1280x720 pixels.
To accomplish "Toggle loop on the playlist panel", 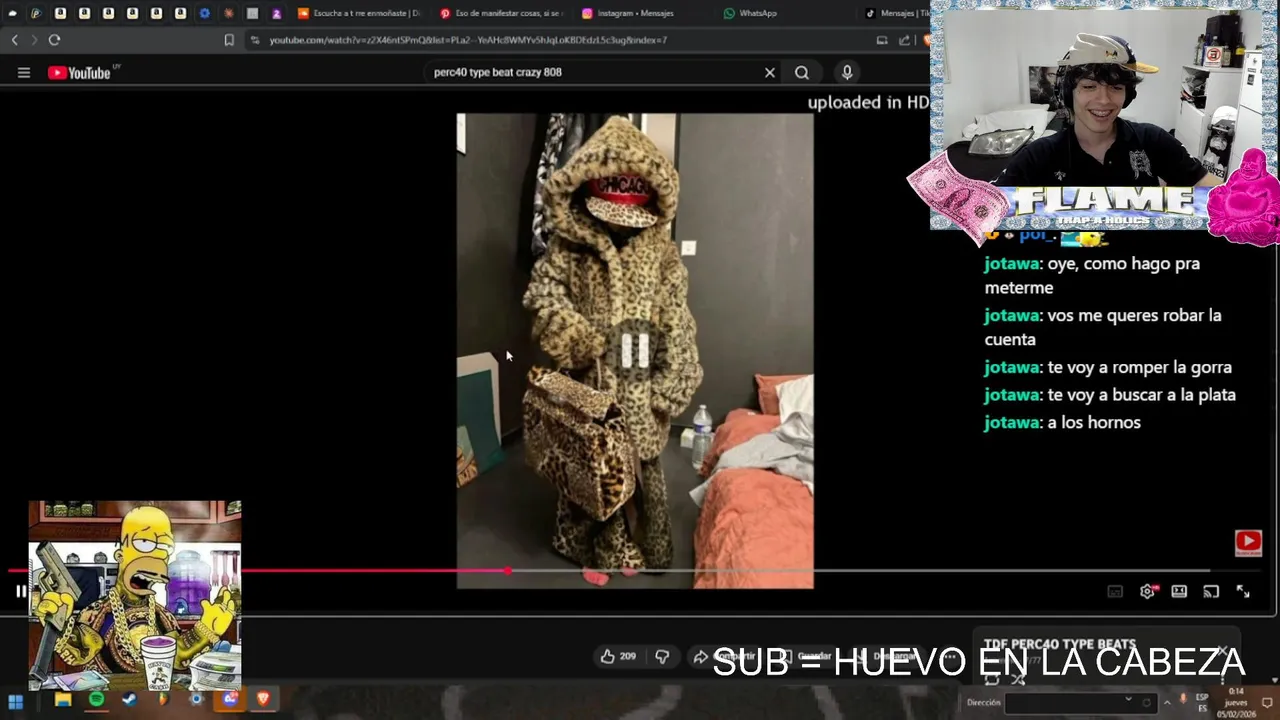I will [992, 679].
